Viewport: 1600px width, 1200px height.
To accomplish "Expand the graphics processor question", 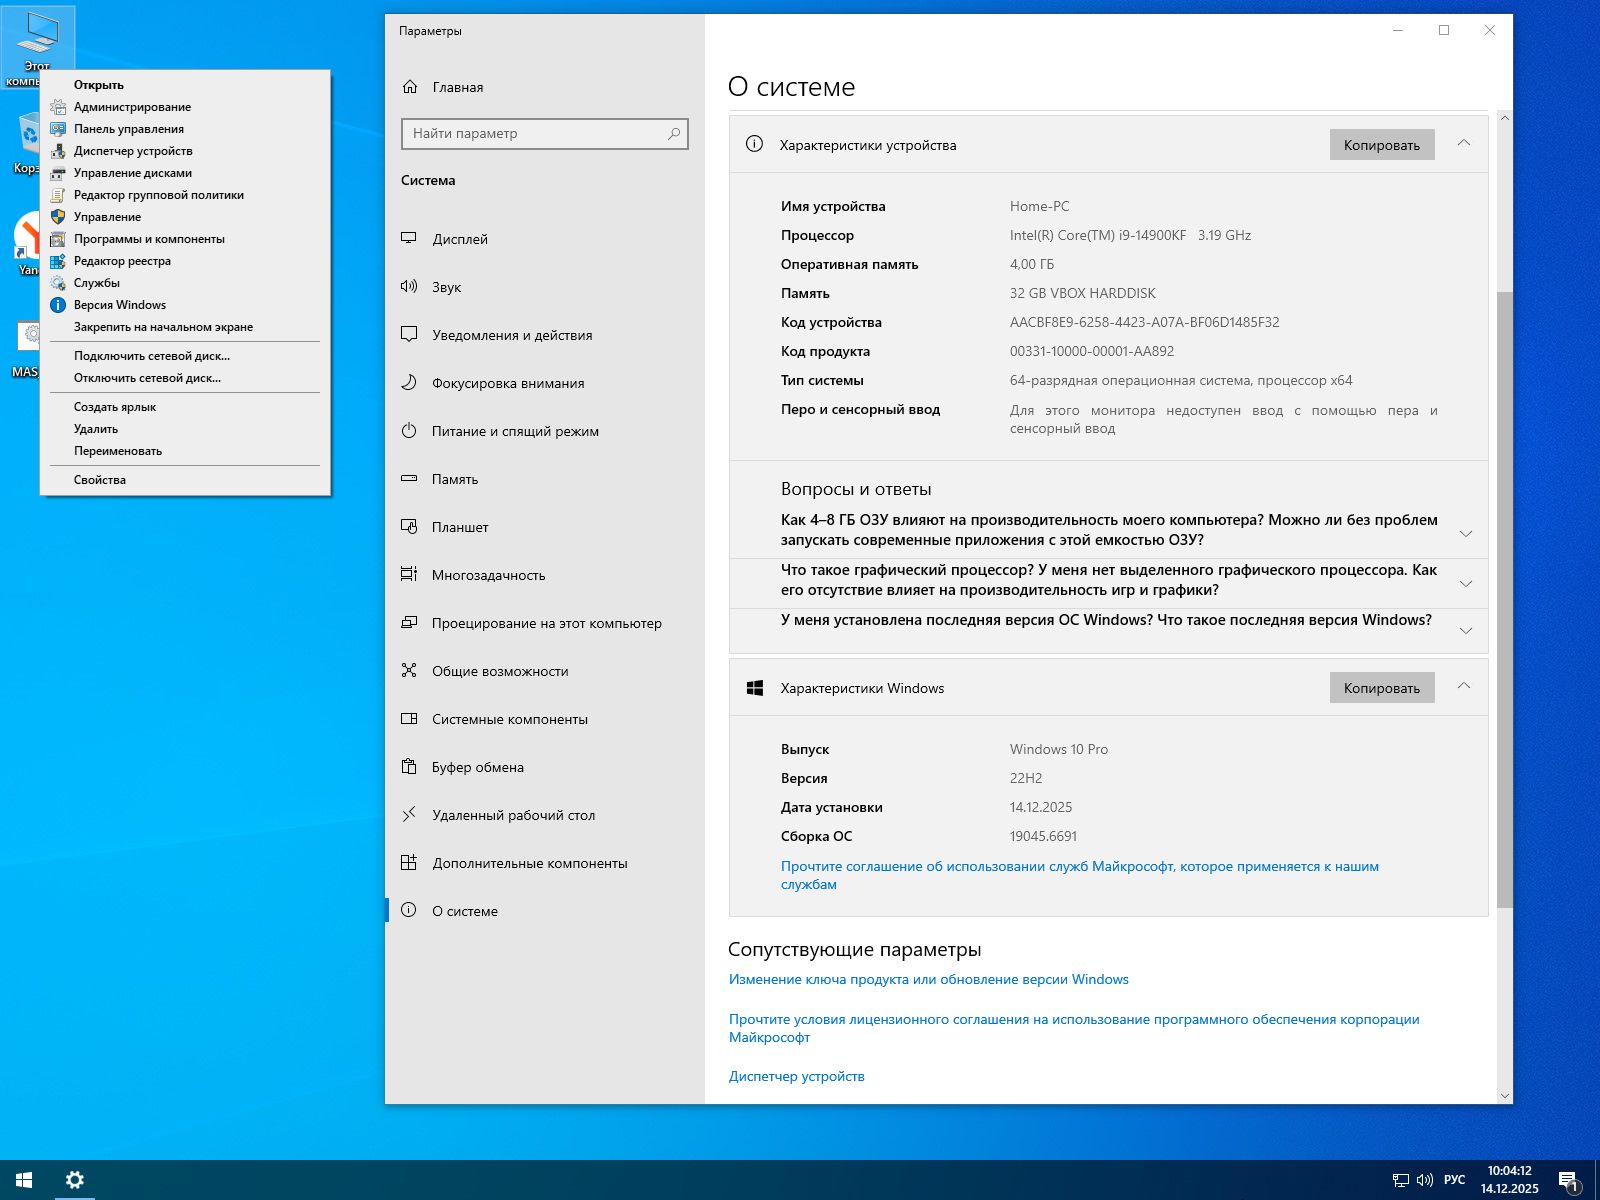I will pos(1465,583).
